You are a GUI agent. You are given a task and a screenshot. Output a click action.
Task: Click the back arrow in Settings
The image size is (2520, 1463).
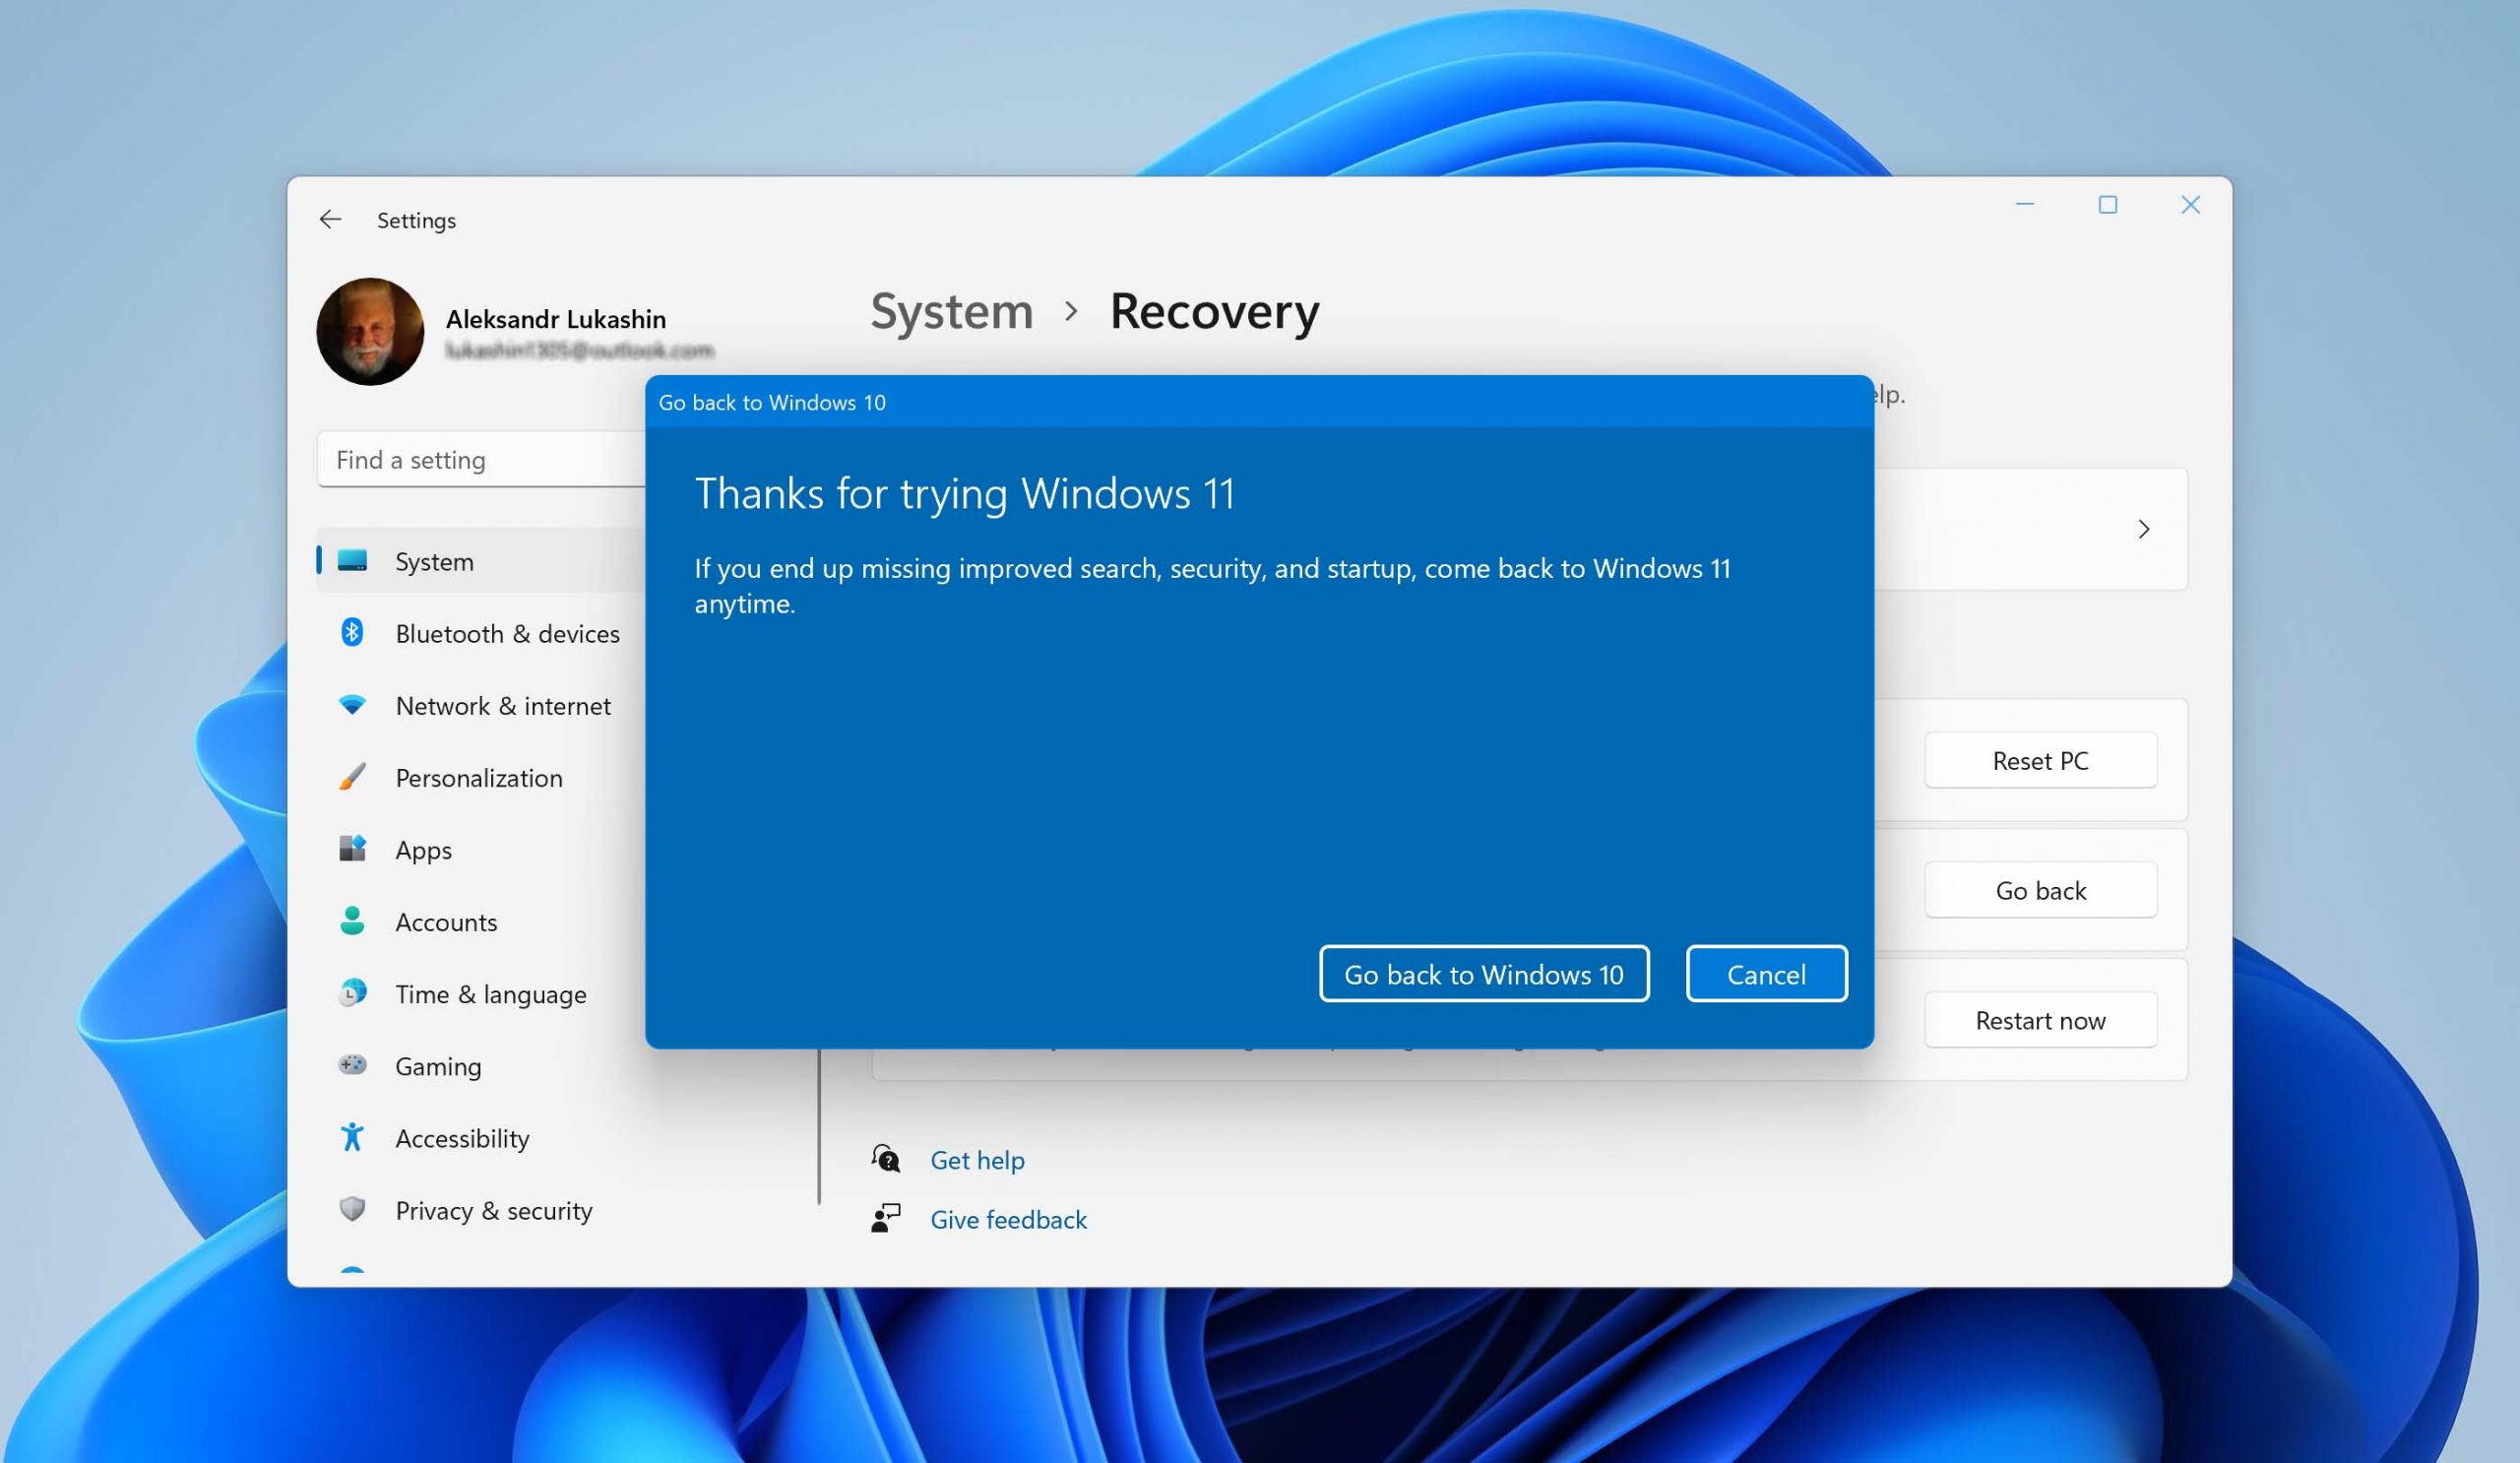pyautogui.click(x=330, y=219)
